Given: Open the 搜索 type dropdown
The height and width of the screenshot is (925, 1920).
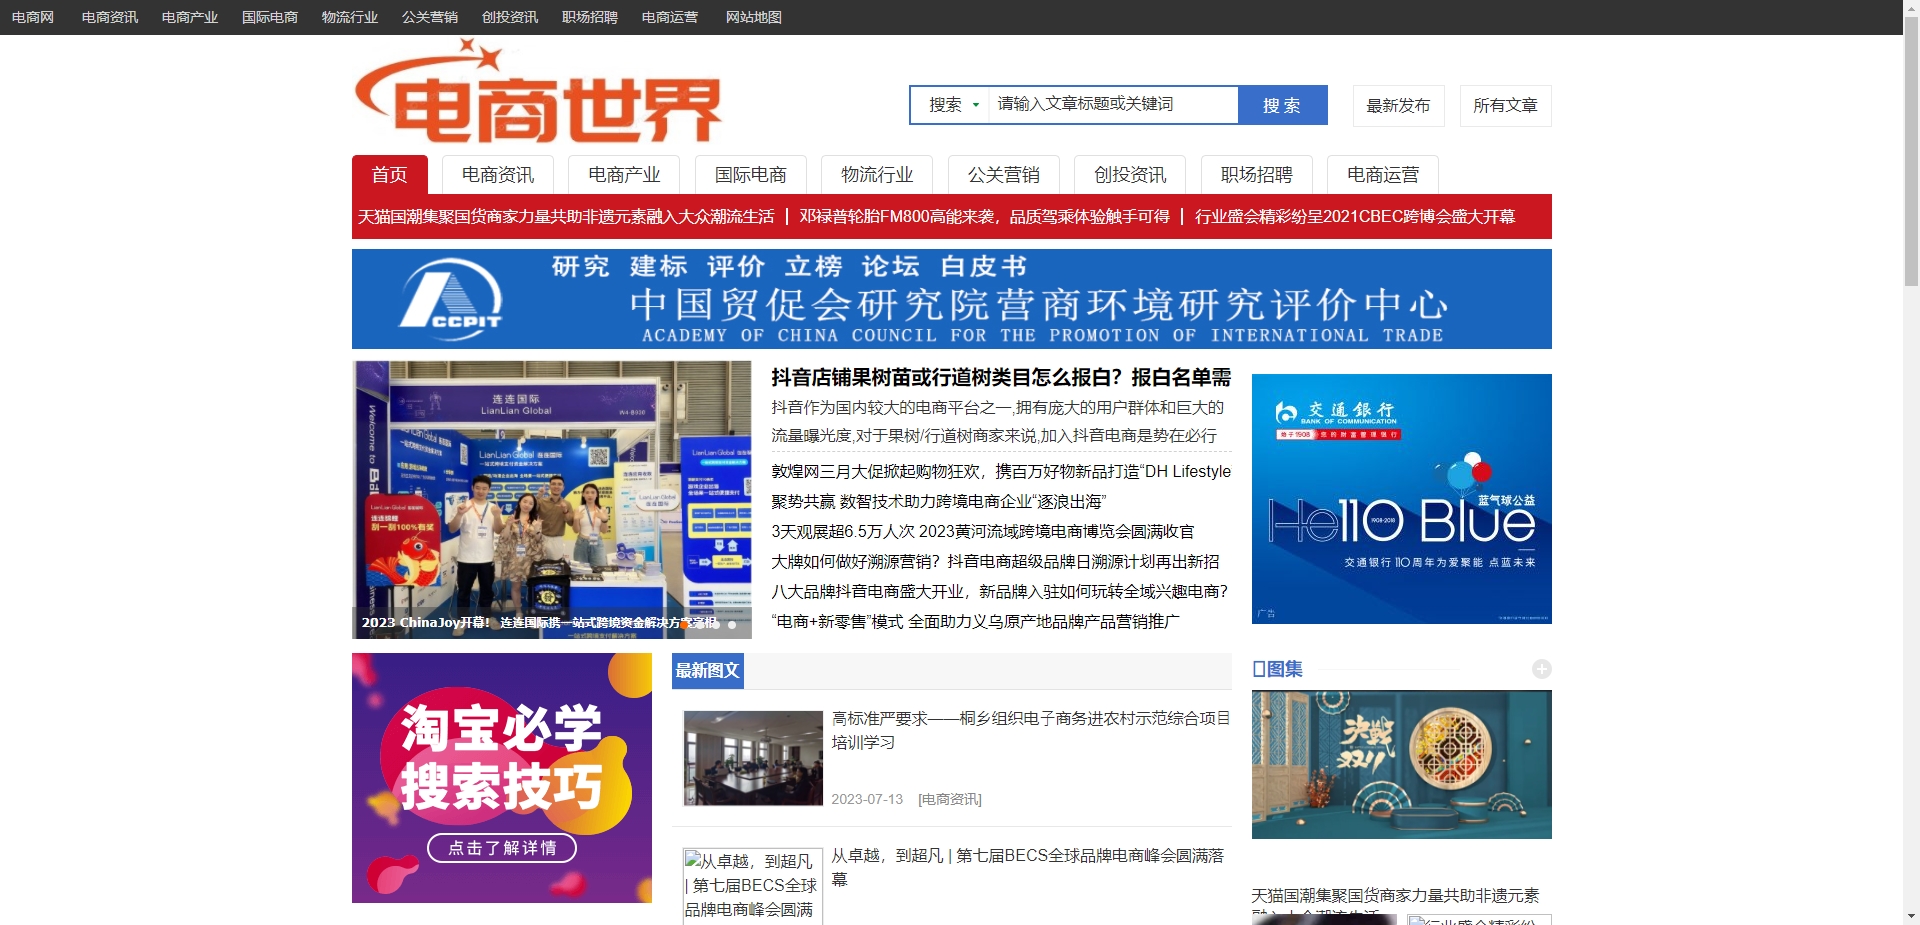Looking at the screenshot, I should point(952,105).
